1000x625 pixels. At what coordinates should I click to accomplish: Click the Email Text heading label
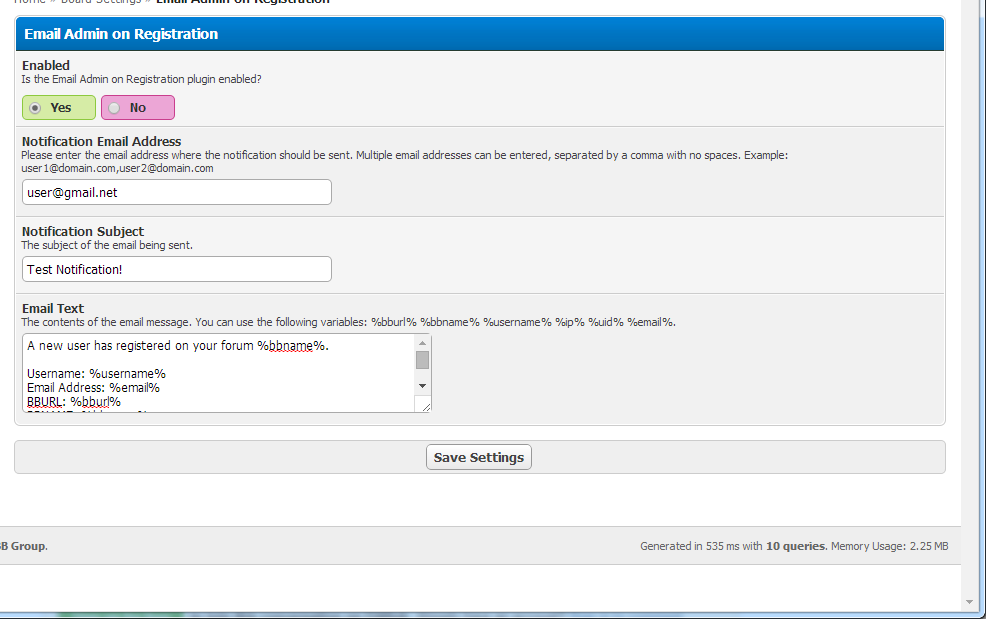point(53,308)
